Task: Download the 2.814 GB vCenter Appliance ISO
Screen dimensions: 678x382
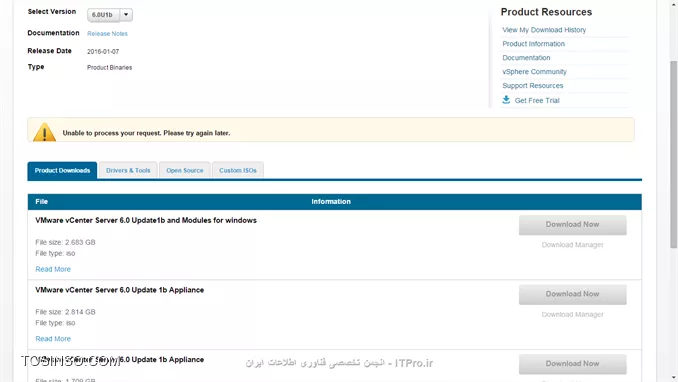Action: (x=572, y=294)
